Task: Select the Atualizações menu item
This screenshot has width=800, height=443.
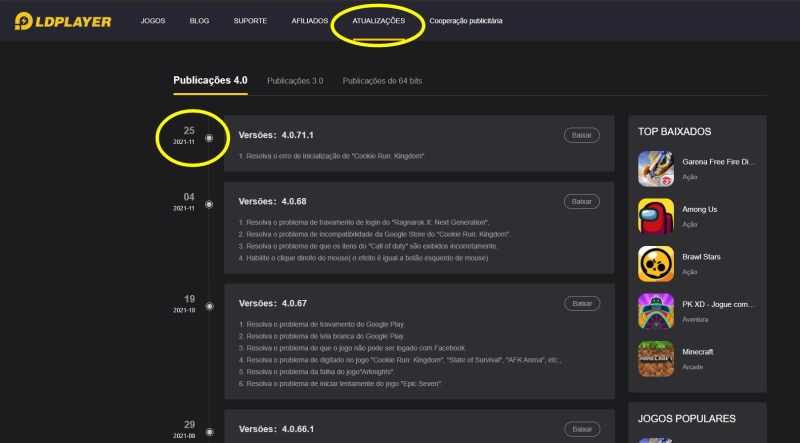Action: (378, 21)
